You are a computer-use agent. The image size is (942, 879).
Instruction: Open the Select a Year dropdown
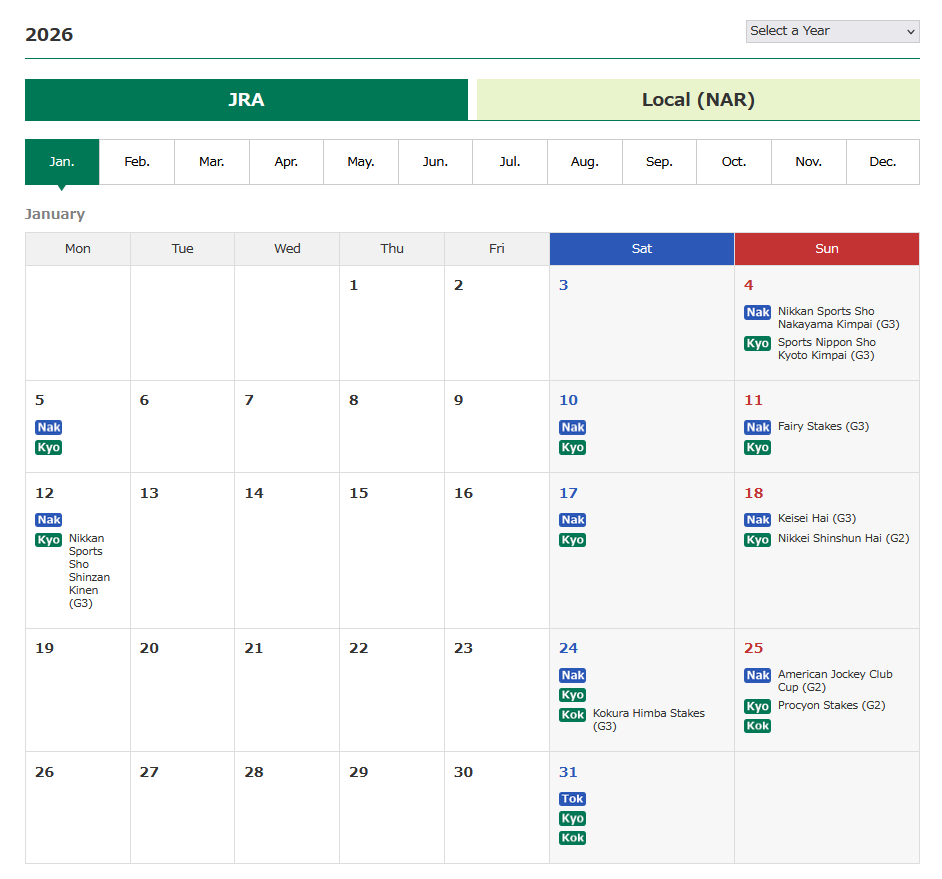point(832,31)
